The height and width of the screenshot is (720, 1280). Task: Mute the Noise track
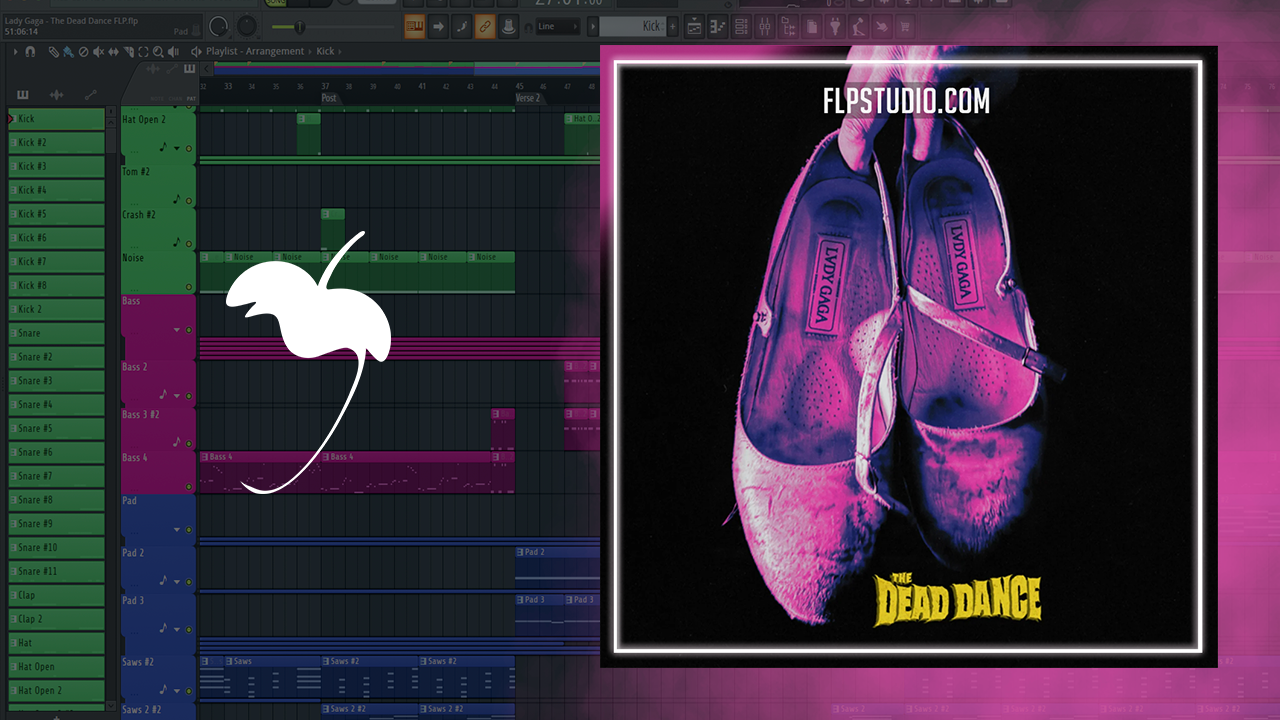pos(188,286)
